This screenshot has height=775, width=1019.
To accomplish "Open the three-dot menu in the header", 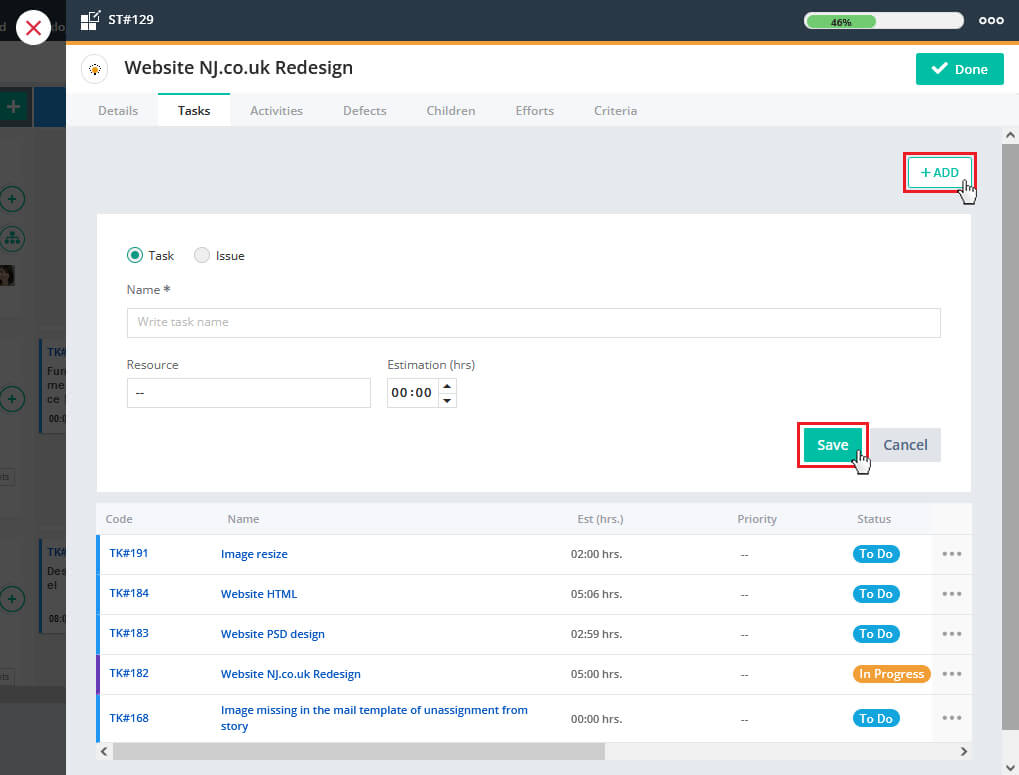I will (990, 20).
